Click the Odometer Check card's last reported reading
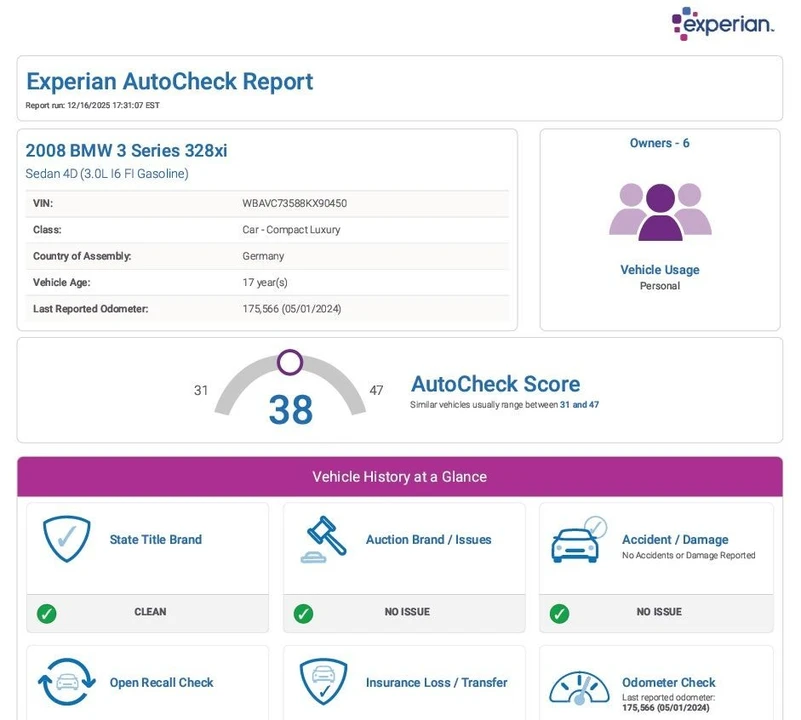 click(666, 708)
